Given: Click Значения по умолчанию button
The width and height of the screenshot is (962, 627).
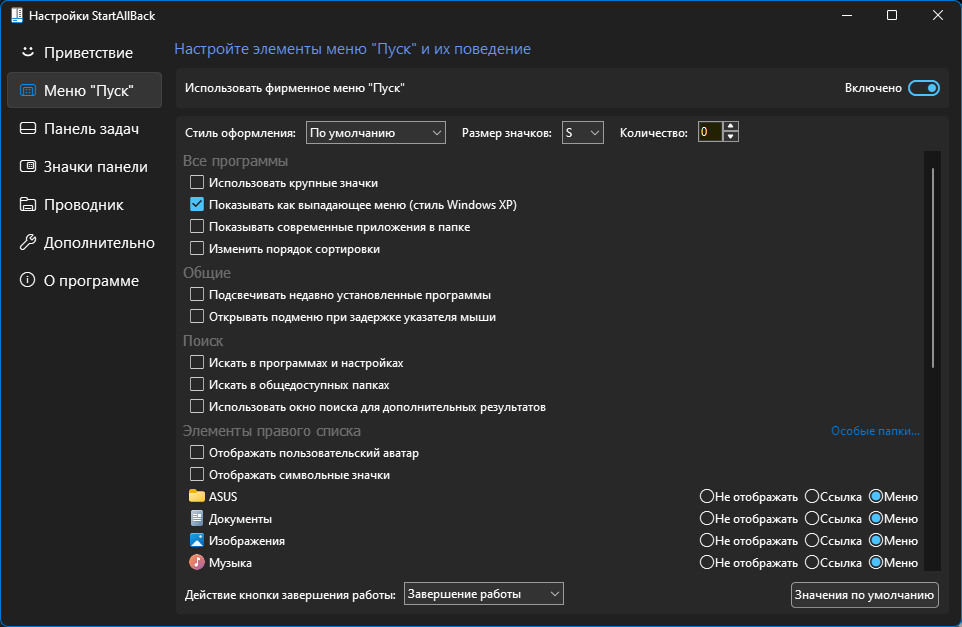Looking at the screenshot, I should 864,595.
